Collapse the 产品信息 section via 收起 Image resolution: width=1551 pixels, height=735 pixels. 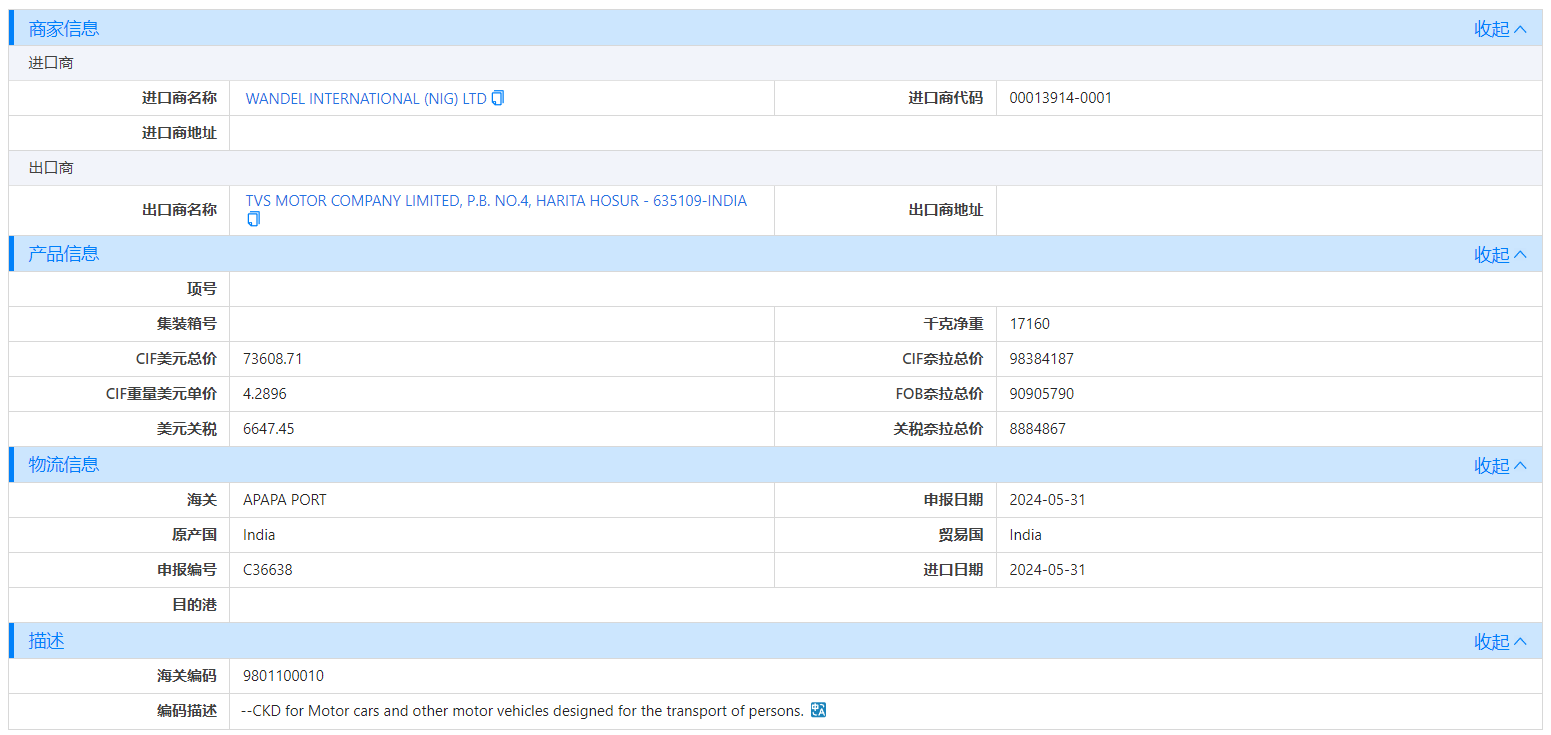(1492, 254)
